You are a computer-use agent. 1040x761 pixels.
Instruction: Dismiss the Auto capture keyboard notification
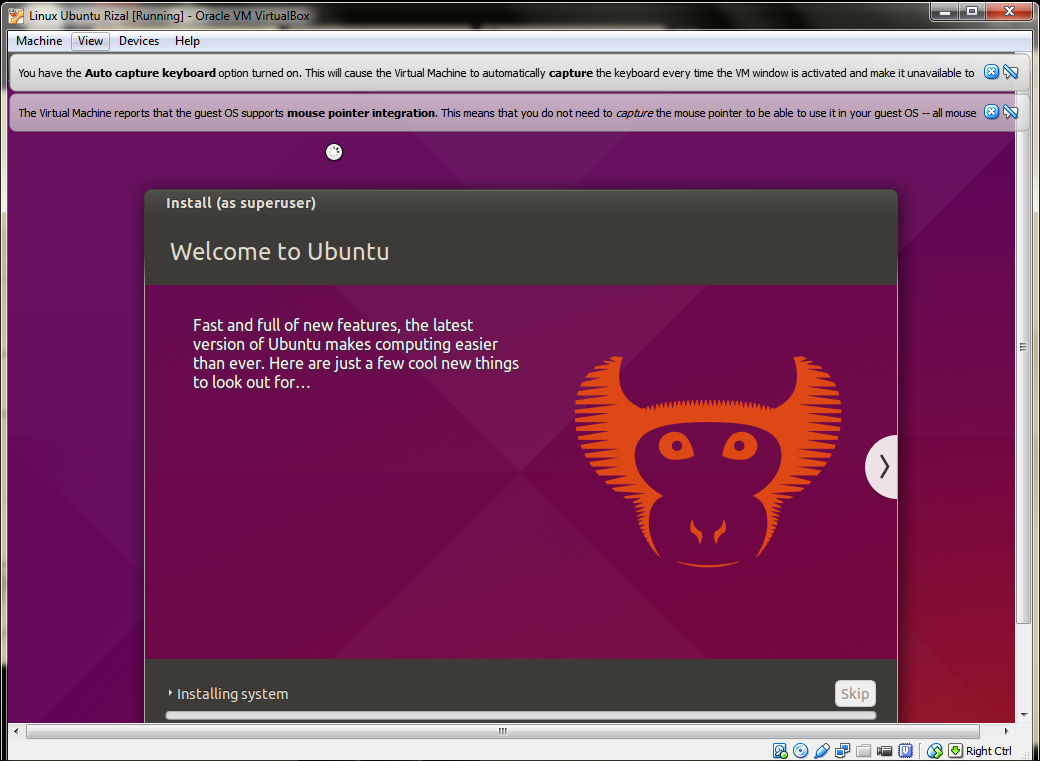(991, 72)
